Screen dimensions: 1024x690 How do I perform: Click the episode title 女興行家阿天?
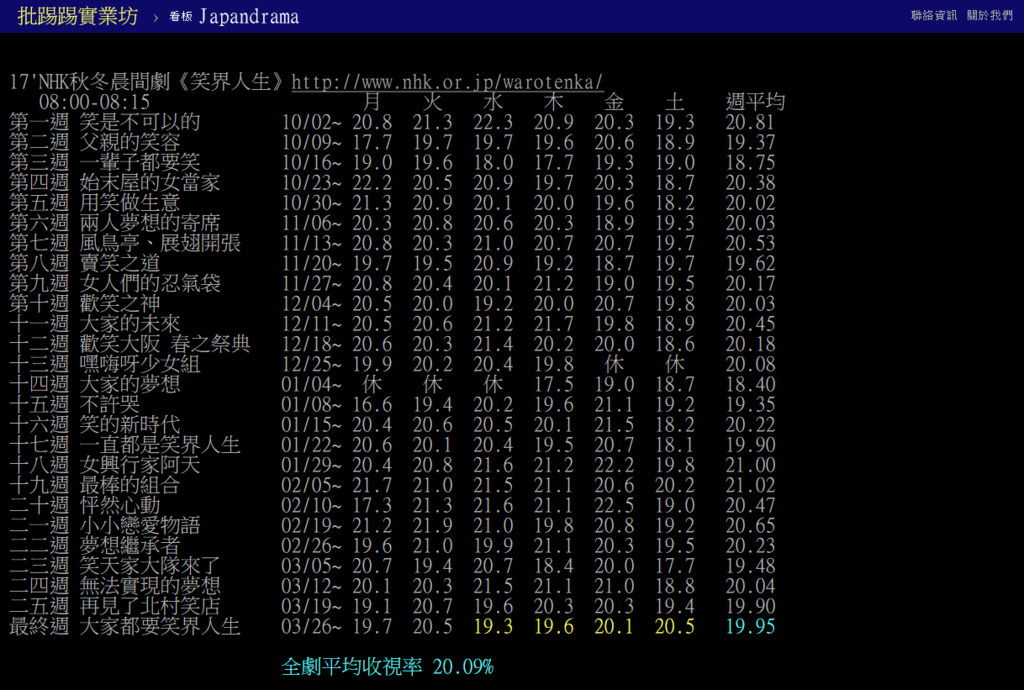[x=140, y=465]
